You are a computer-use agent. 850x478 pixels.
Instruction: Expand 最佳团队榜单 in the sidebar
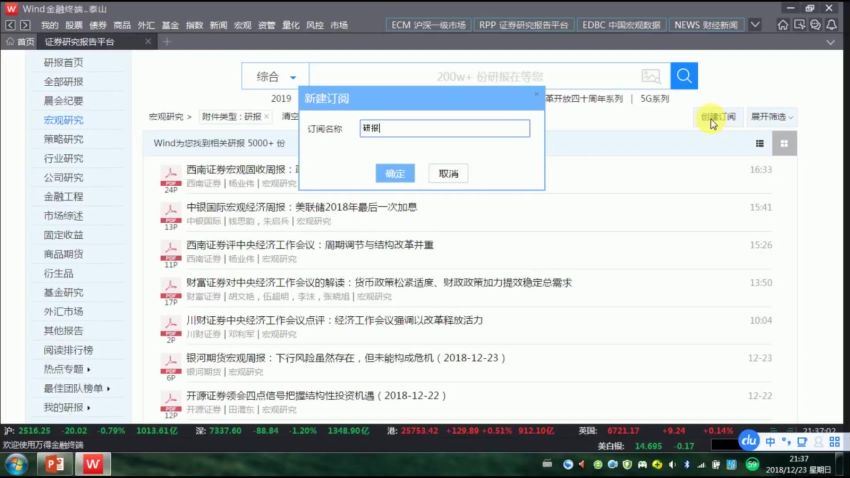pyautogui.click(x=76, y=388)
